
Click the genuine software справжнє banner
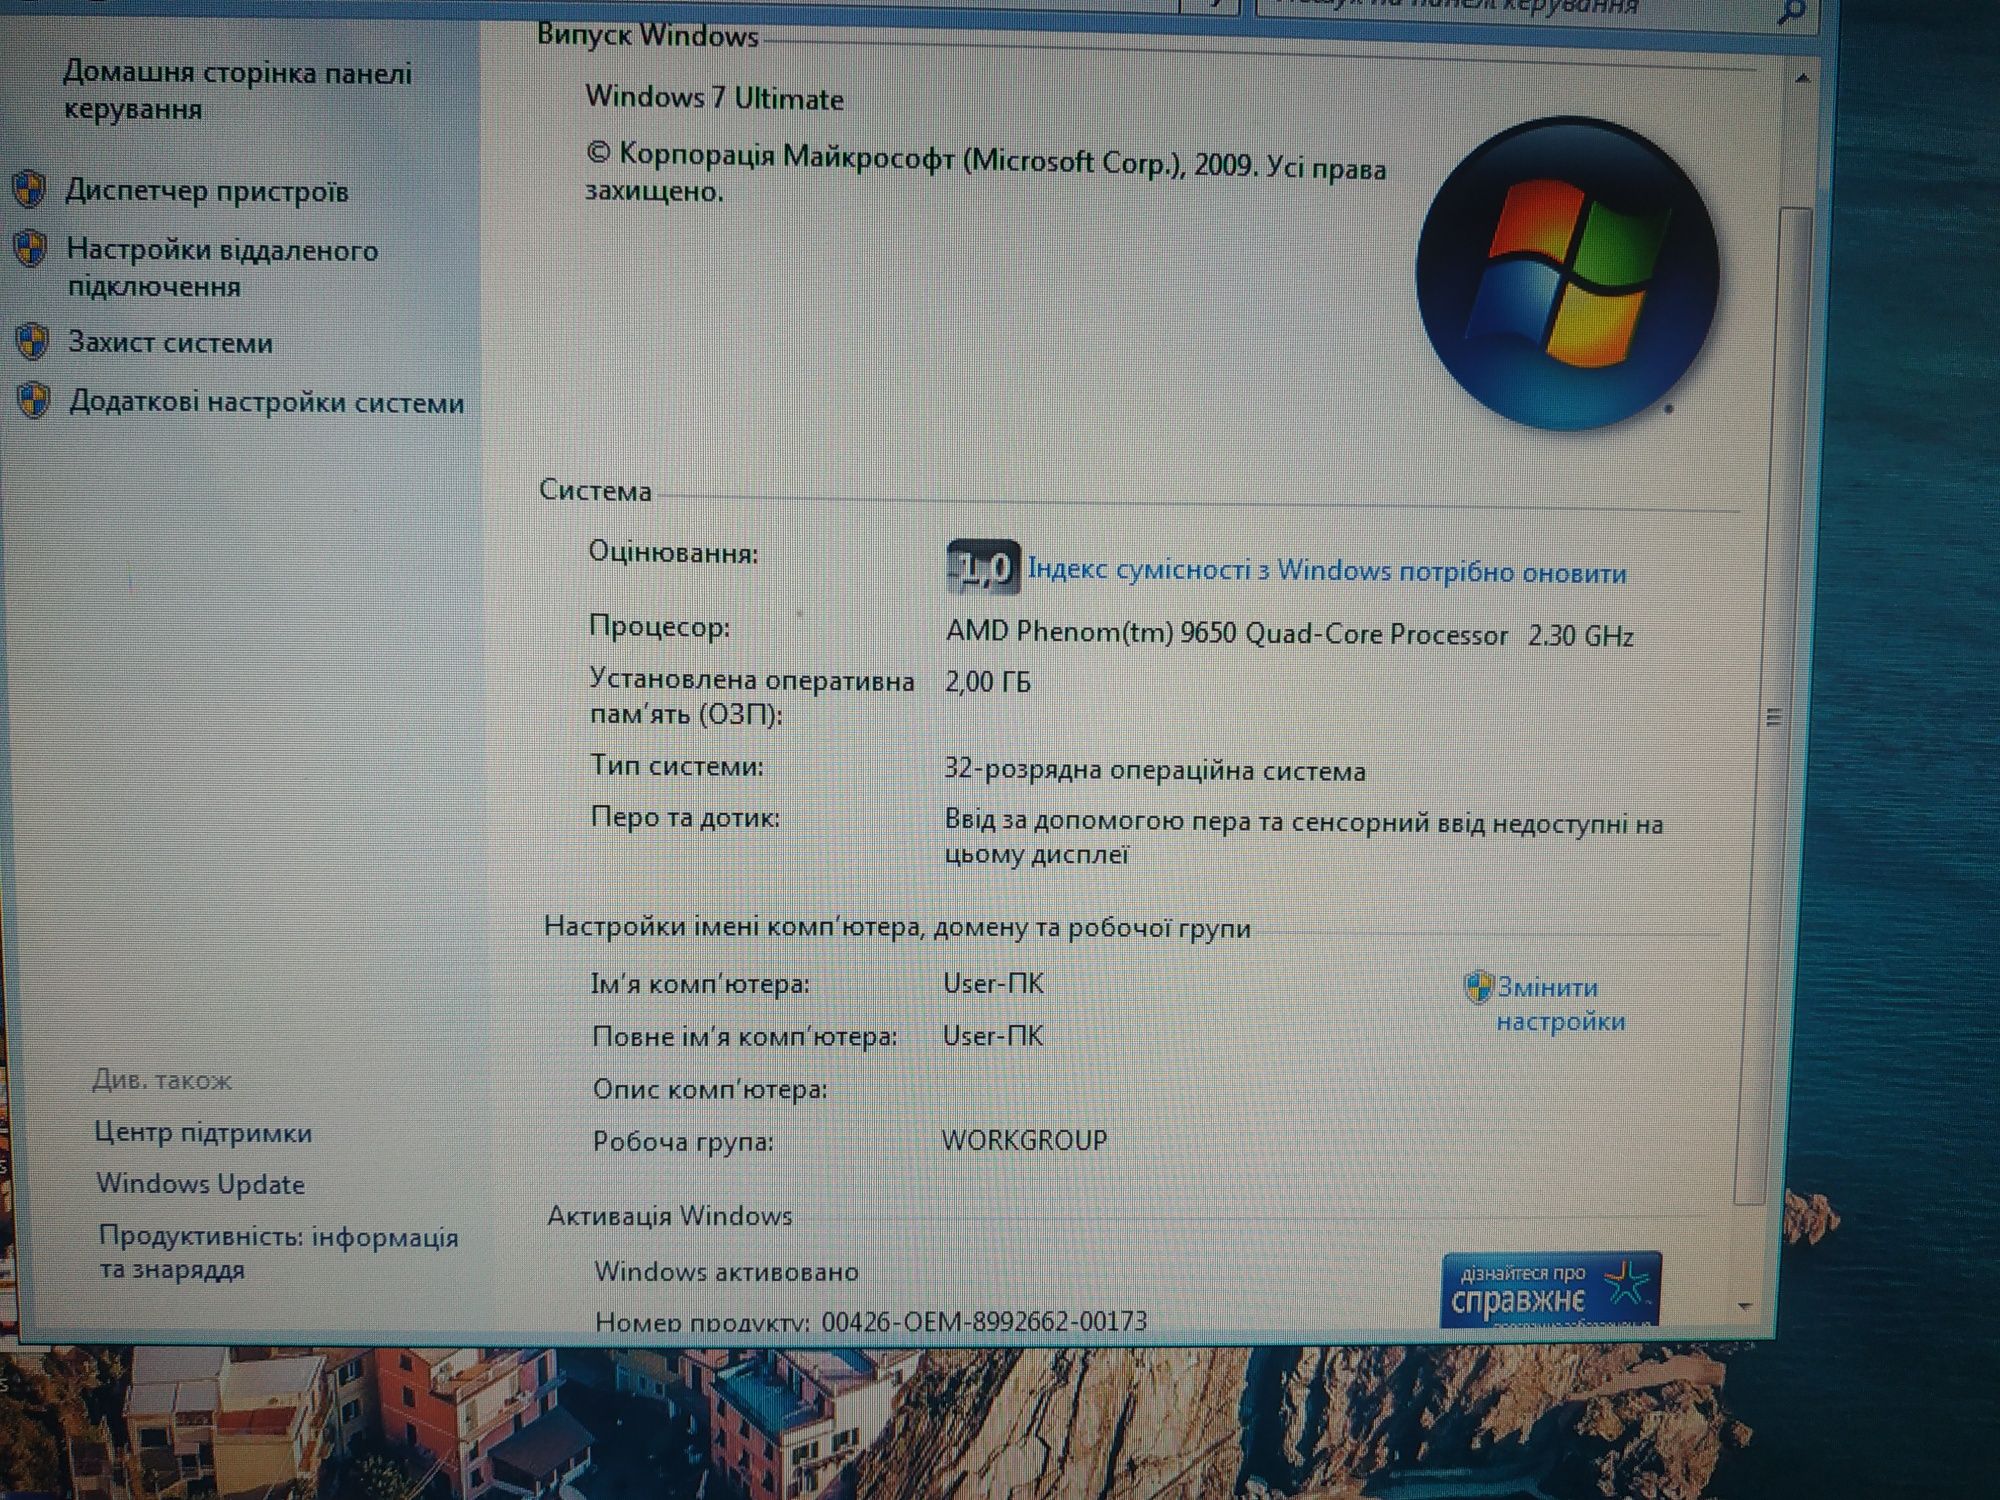1550,1290
